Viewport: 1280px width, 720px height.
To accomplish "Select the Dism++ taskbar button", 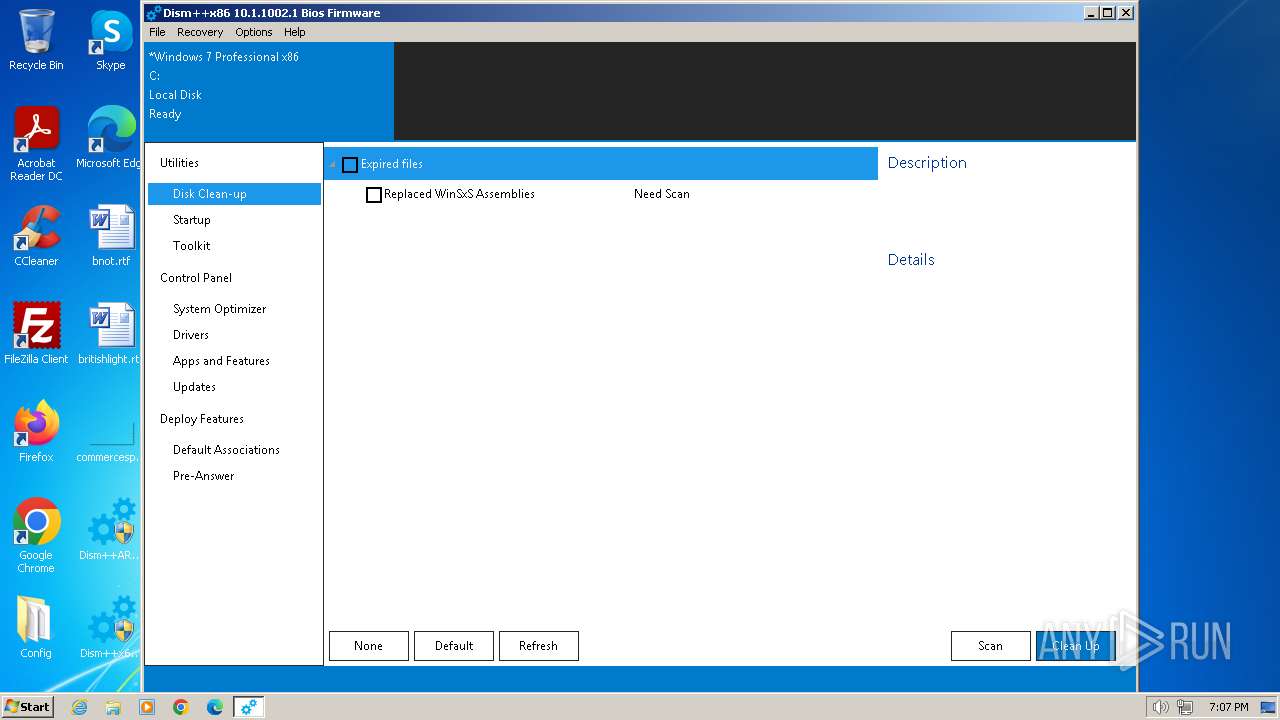I will click(x=248, y=707).
